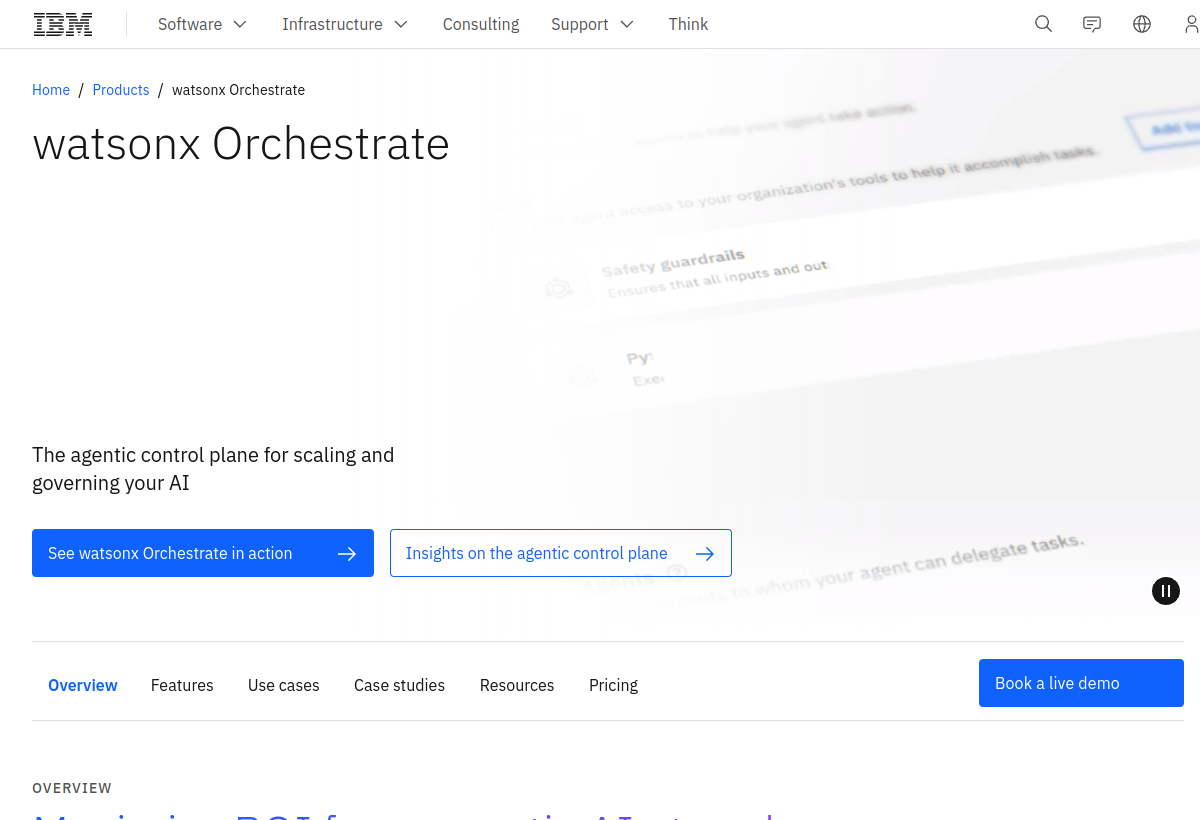
Task: Select the Overview tab
Action: click(83, 685)
